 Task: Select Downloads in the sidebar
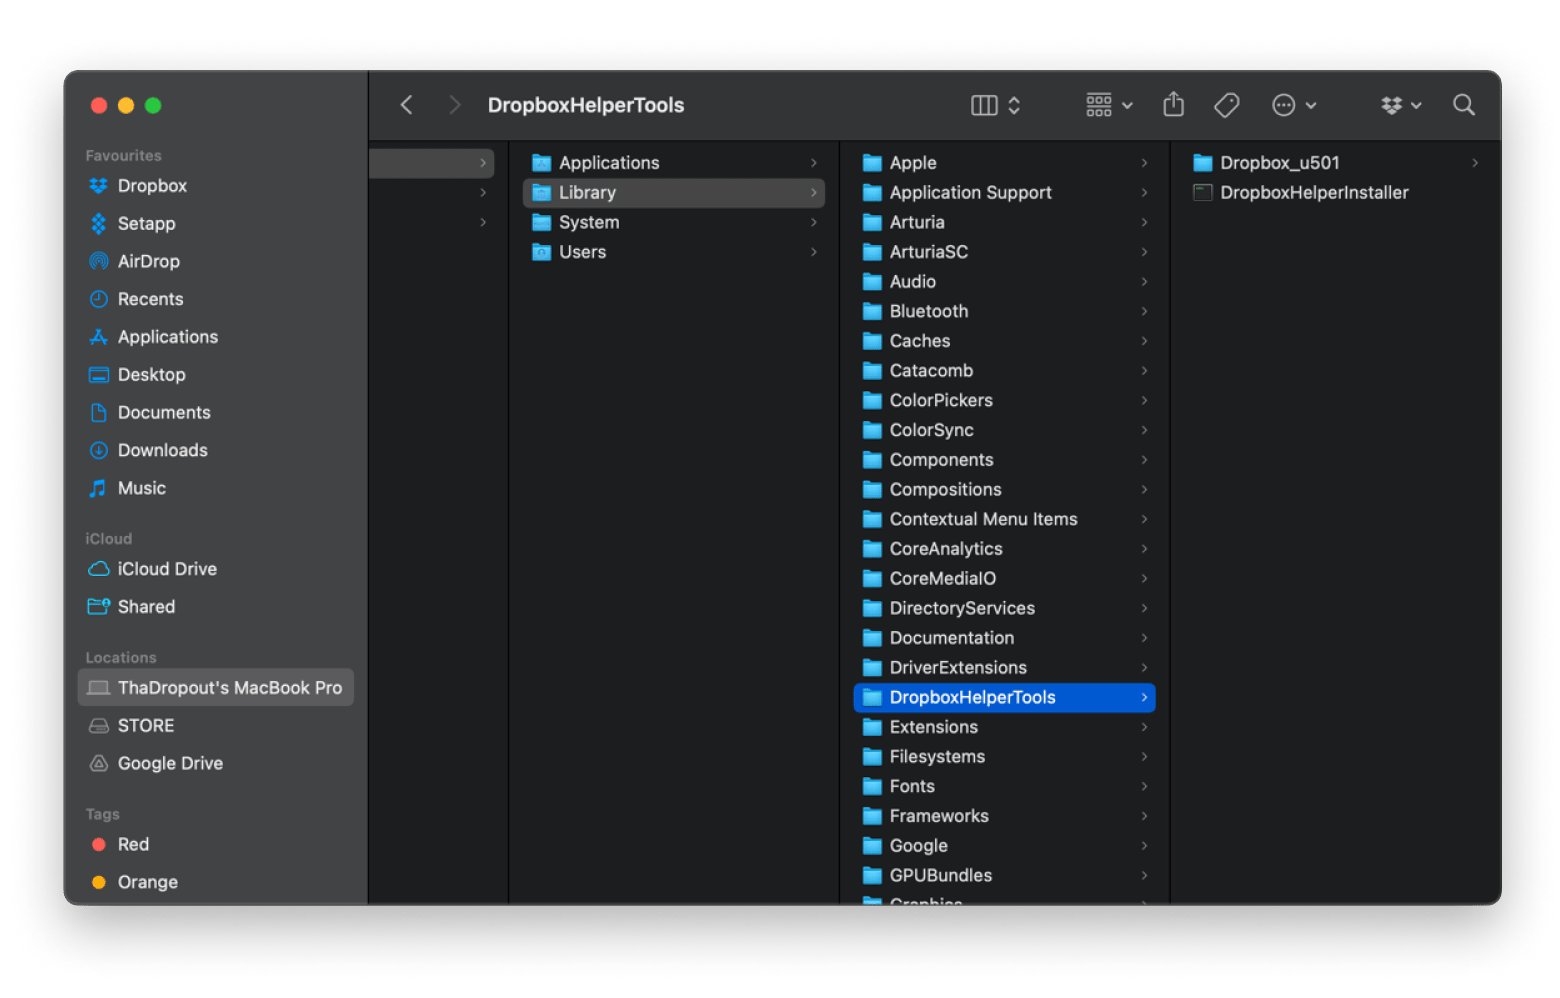tap(162, 450)
